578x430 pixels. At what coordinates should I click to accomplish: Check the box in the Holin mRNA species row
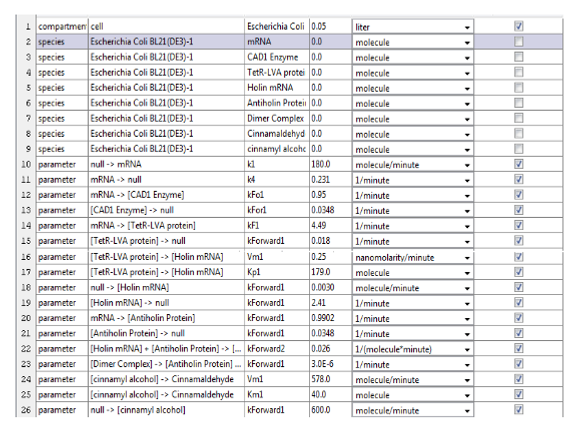click(518, 87)
